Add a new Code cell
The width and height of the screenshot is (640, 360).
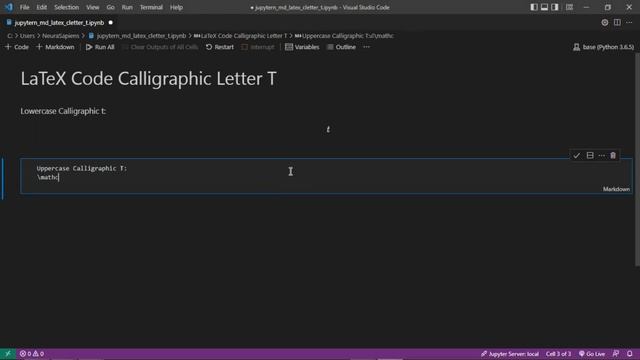tap(17, 47)
